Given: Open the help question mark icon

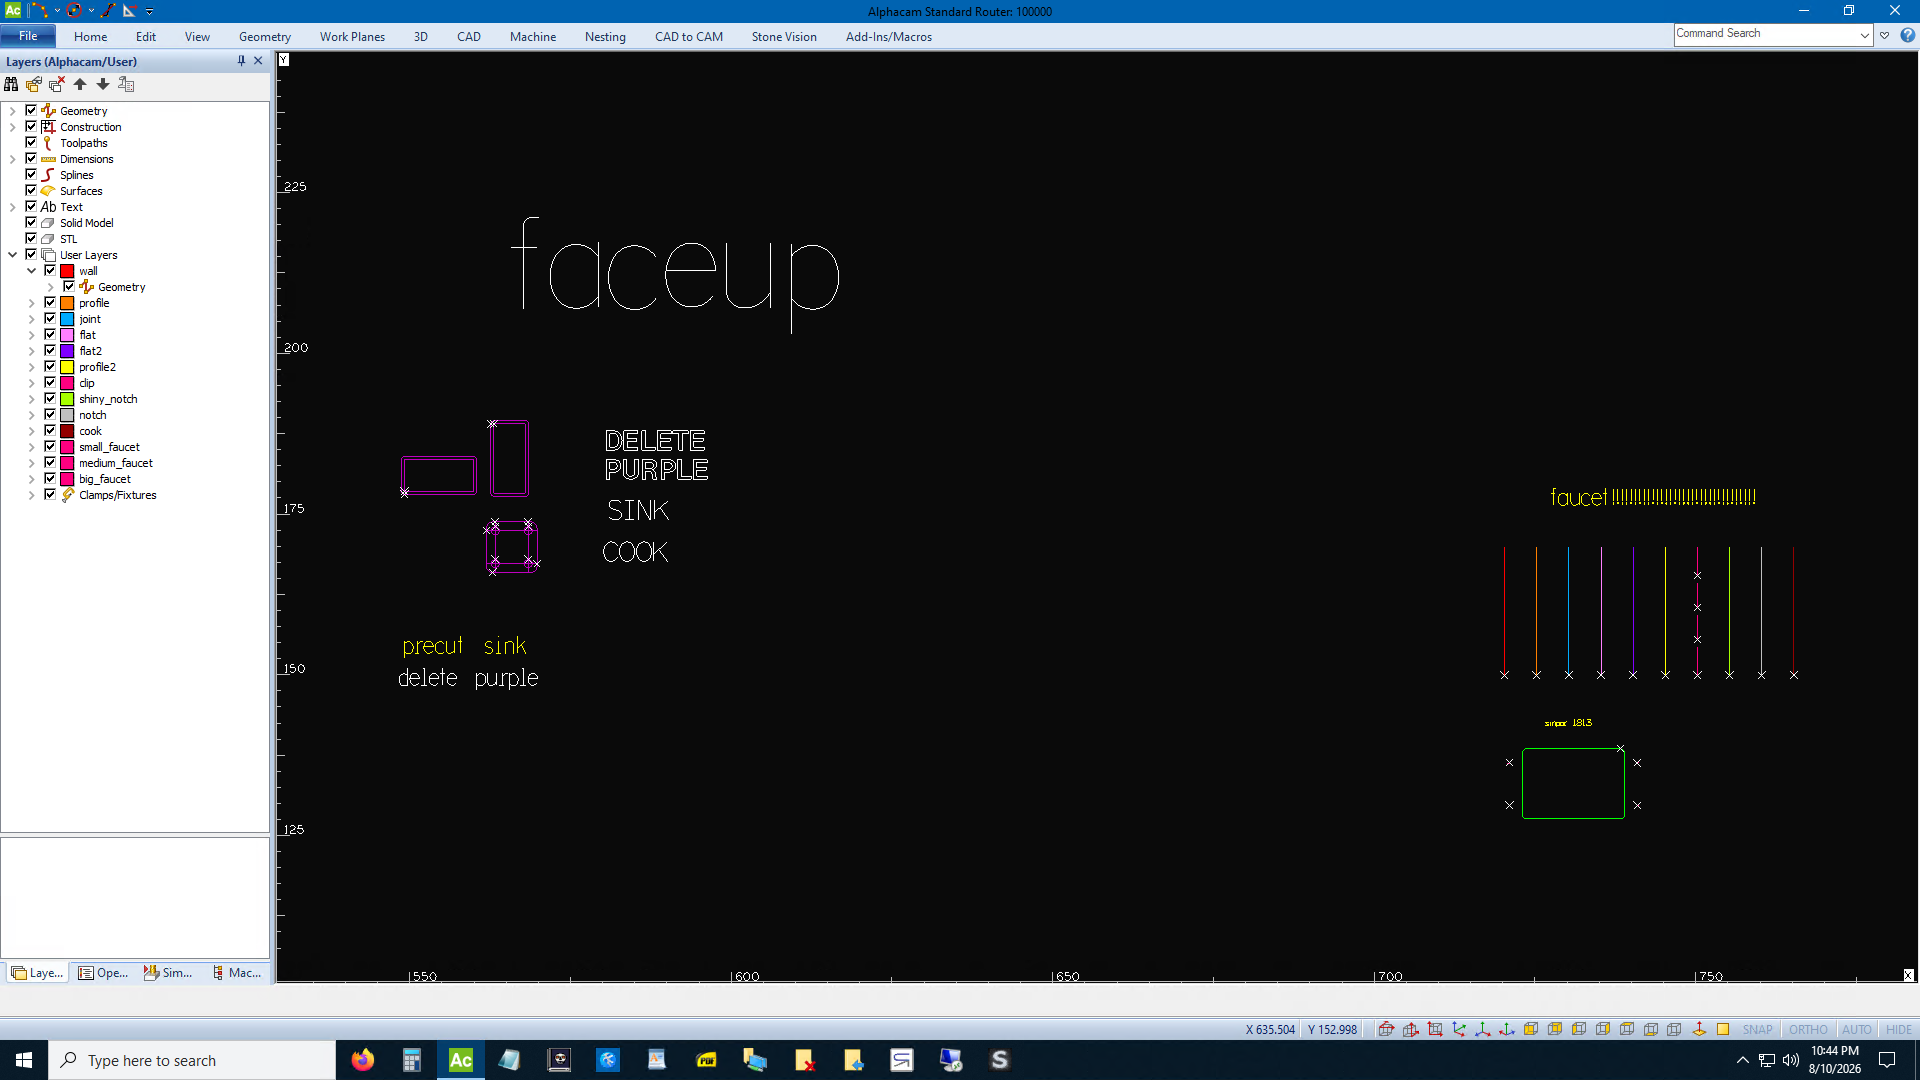Looking at the screenshot, I should click(x=1907, y=35).
